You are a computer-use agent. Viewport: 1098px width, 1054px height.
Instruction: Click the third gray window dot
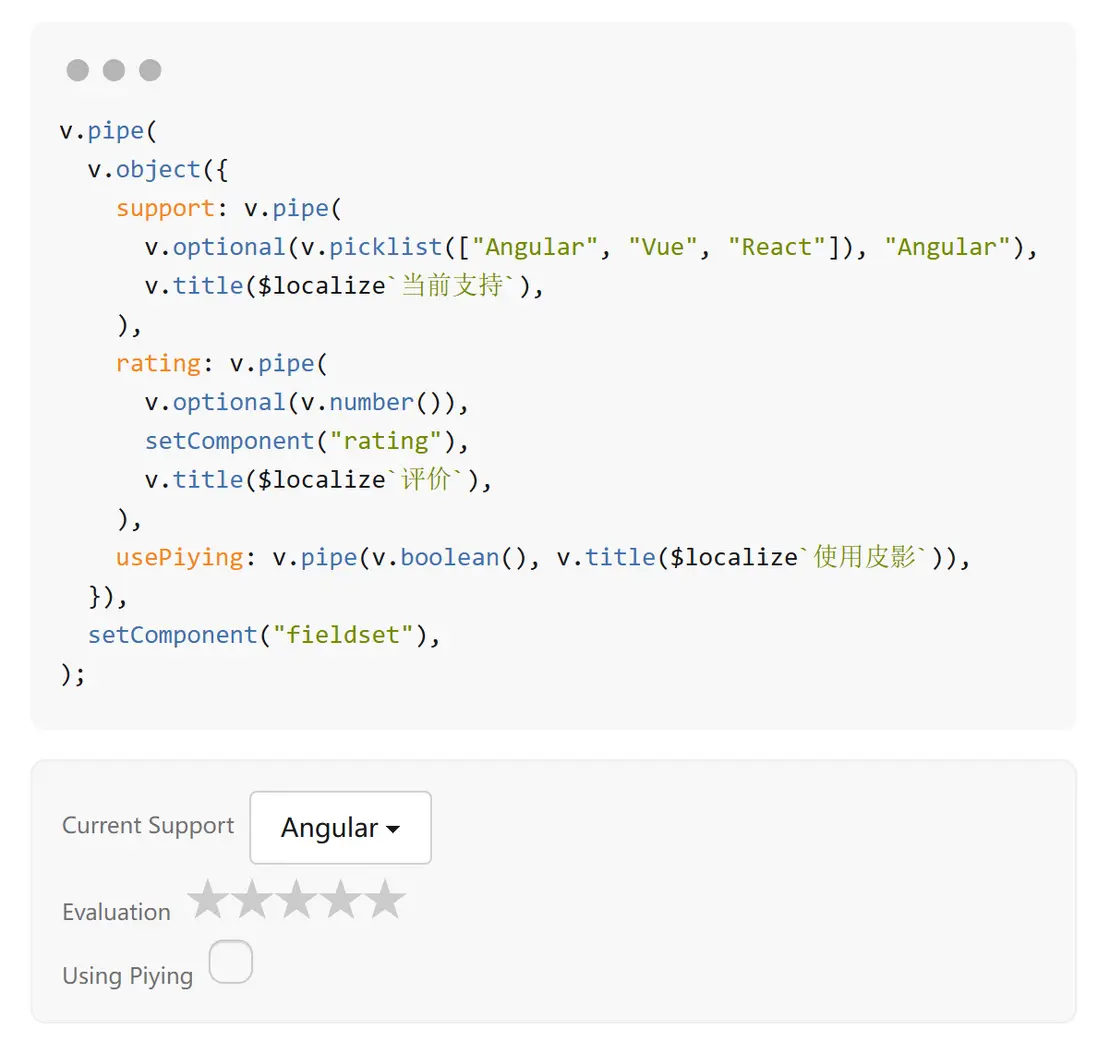[150, 70]
